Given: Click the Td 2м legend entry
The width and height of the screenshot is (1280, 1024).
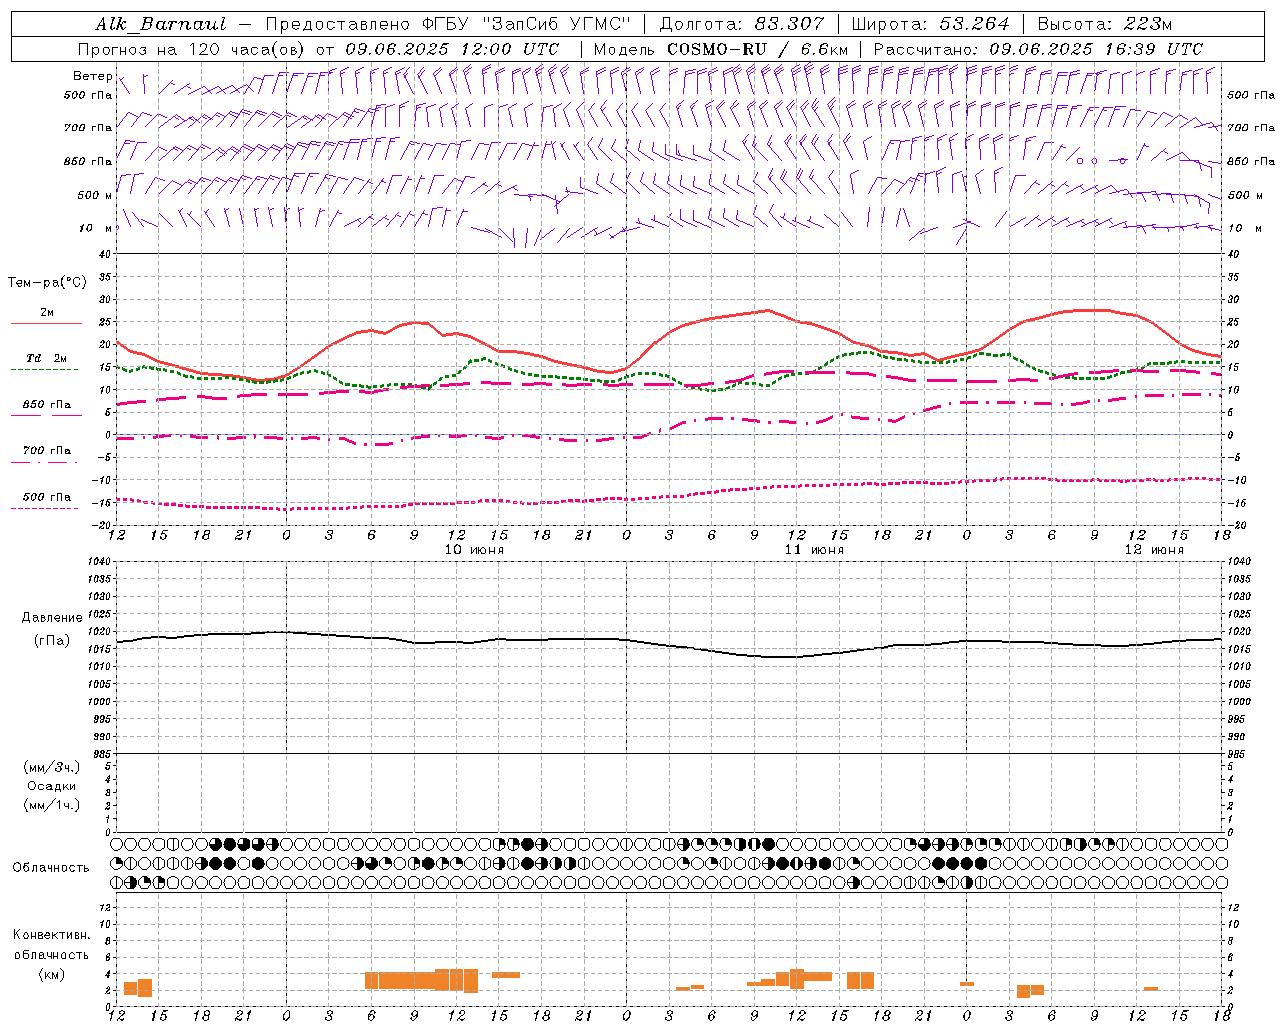Looking at the screenshot, I should click(x=47, y=358).
